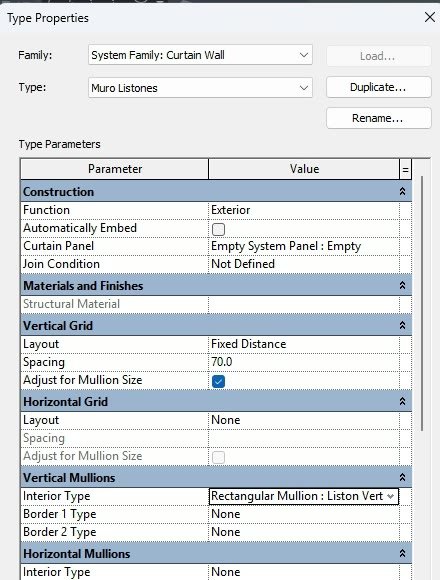Image resolution: width=440 pixels, height=580 pixels.
Task: Click the type parameters vertical scrollbar
Action: 422,303
